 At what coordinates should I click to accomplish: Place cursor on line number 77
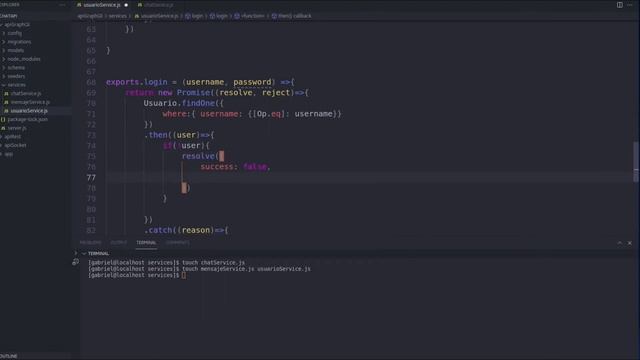coord(91,178)
